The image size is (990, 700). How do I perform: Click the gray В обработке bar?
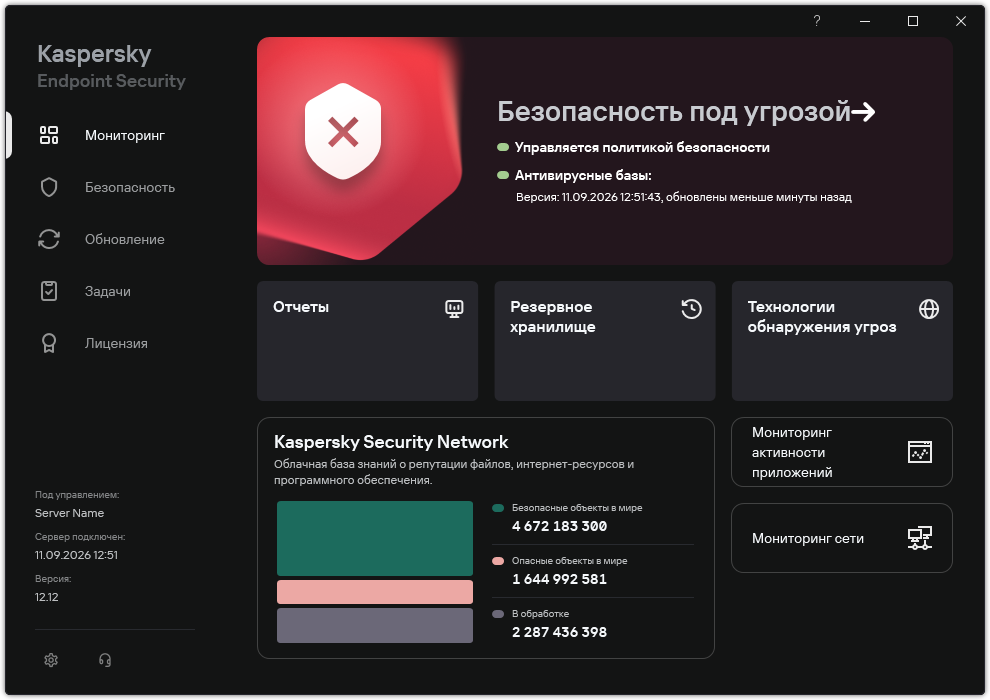tap(375, 626)
